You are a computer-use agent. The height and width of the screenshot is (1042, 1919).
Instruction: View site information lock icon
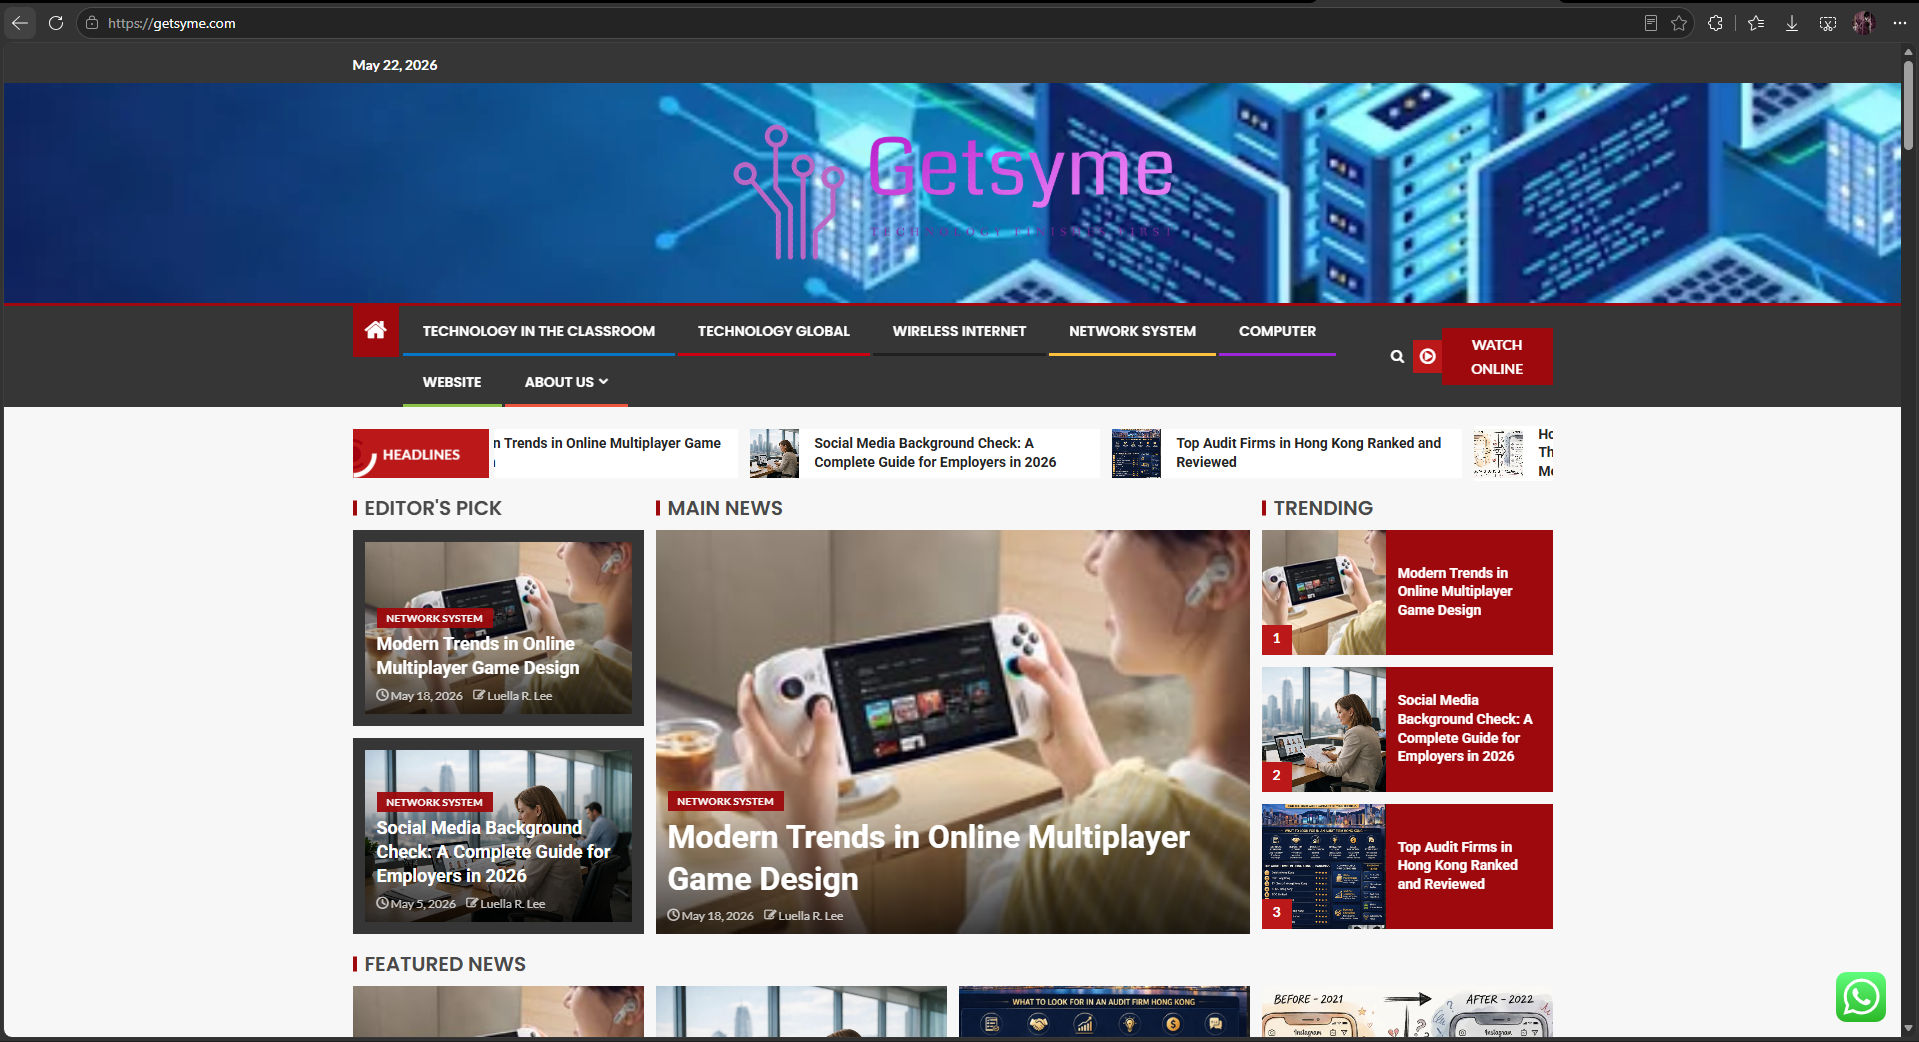tap(92, 23)
